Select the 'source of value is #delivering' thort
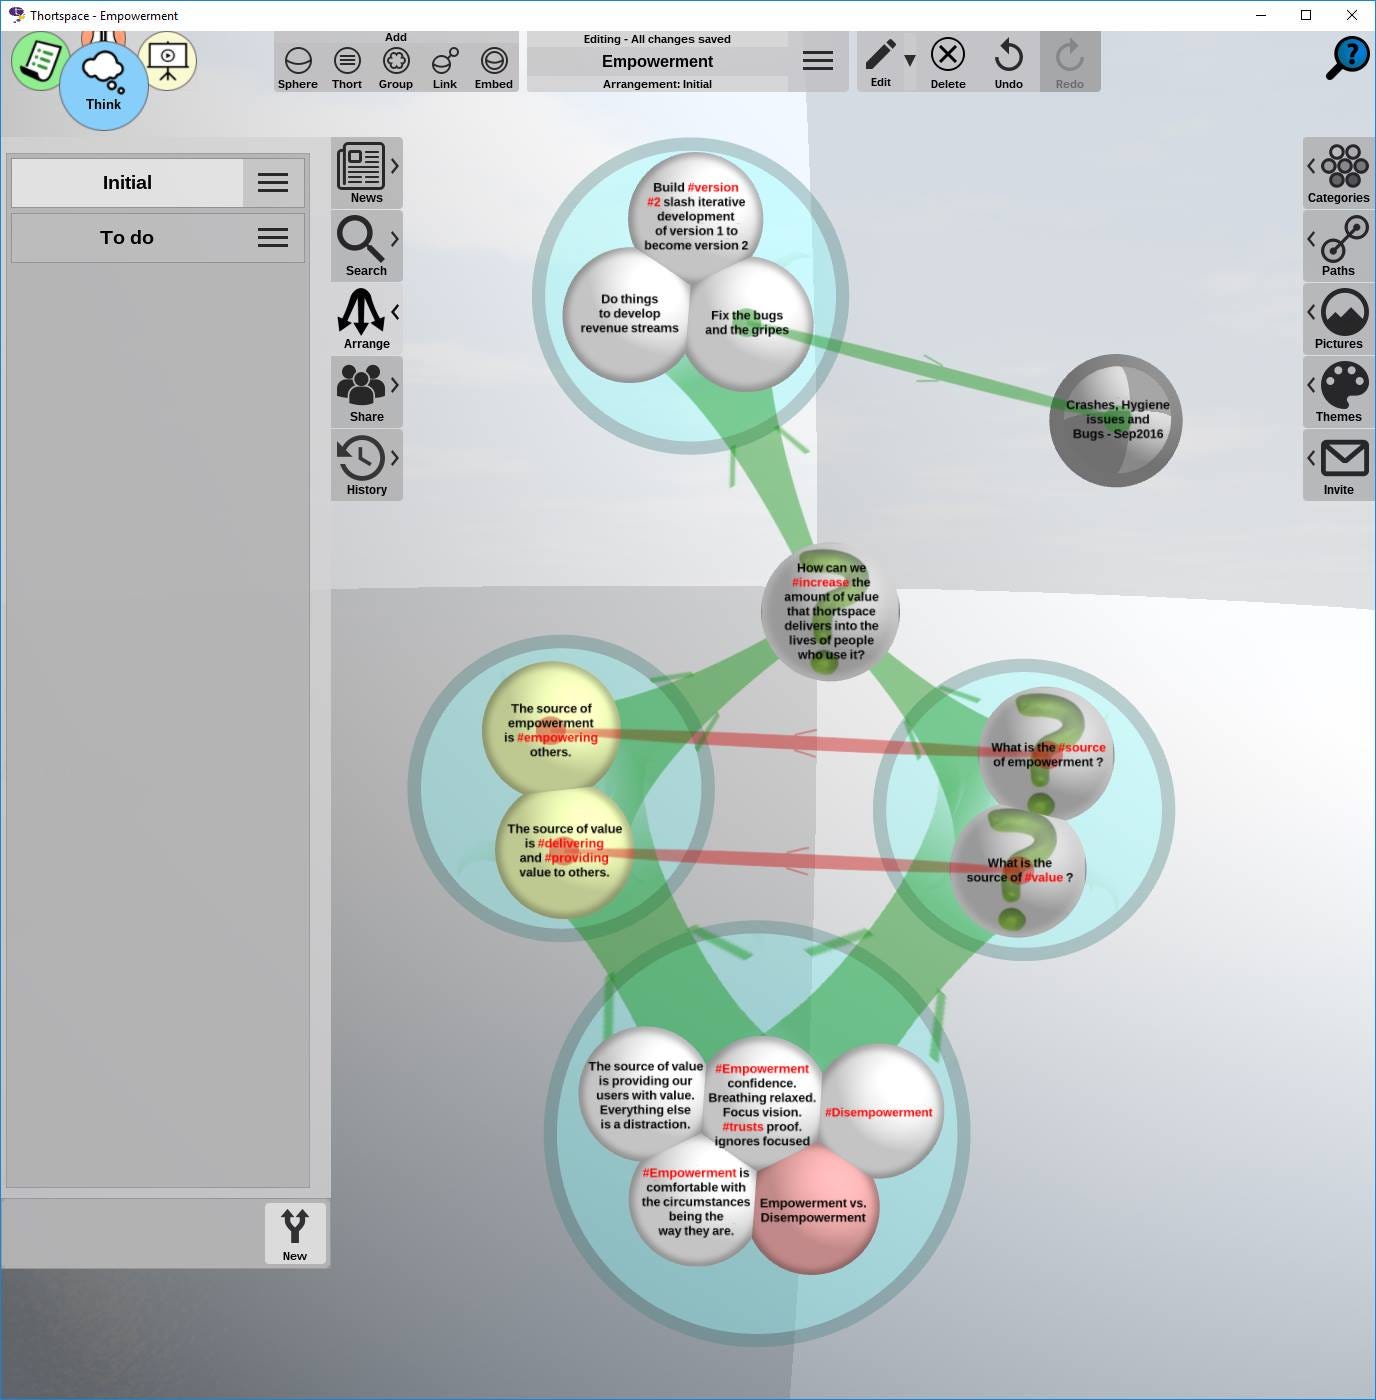 click(564, 851)
